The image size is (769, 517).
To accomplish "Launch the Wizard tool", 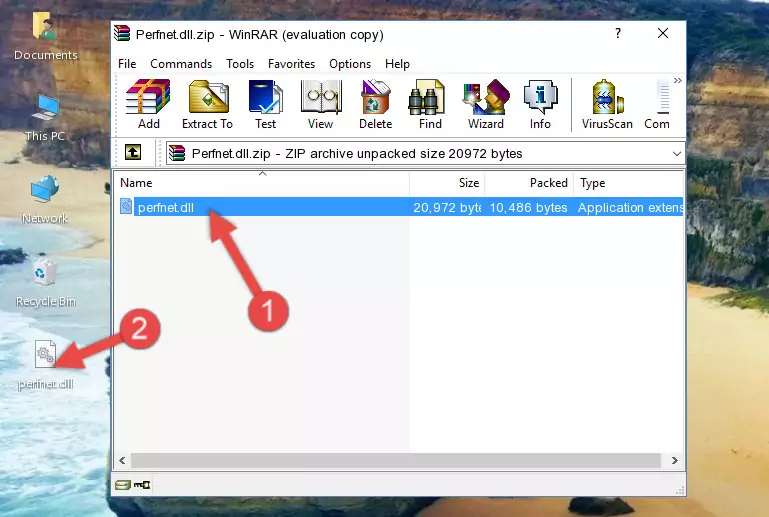I will click(x=486, y=104).
